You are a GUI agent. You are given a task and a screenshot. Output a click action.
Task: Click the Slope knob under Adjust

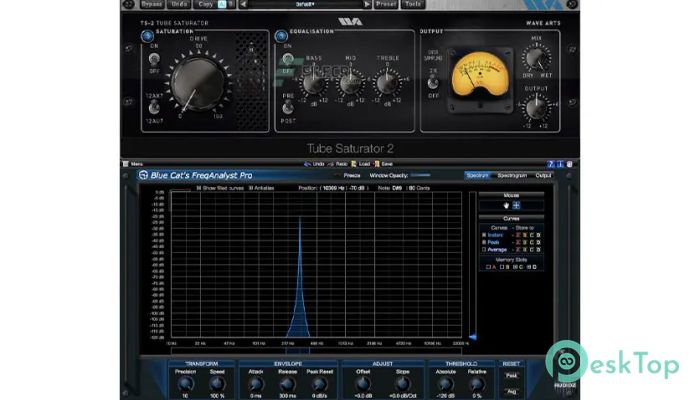tap(402, 384)
